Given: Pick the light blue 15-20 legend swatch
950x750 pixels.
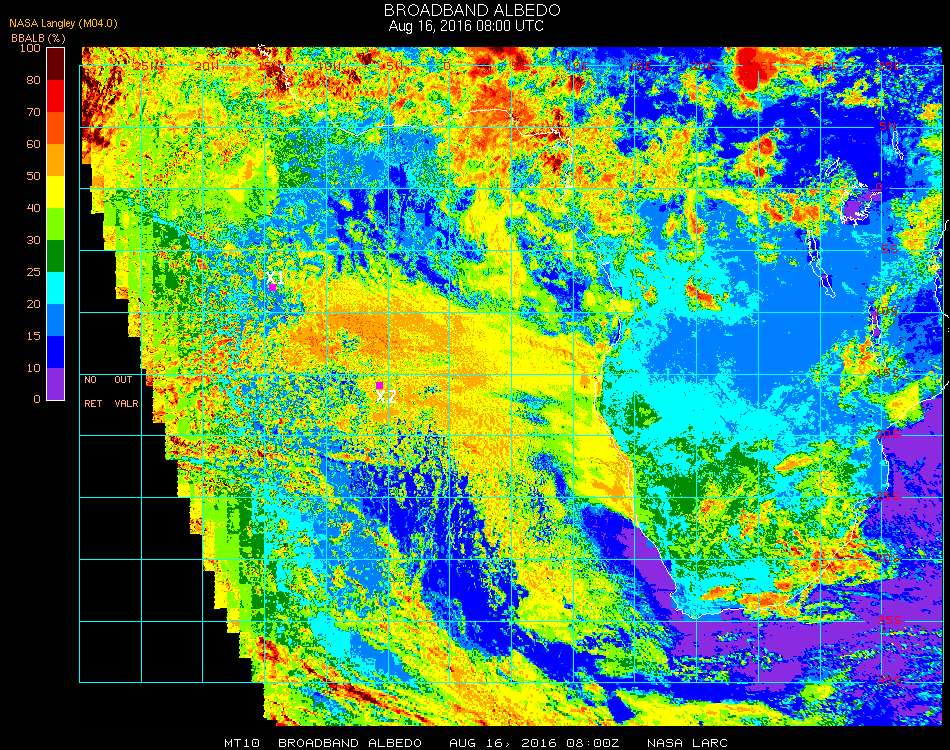Looking at the screenshot, I should pos(56,320).
